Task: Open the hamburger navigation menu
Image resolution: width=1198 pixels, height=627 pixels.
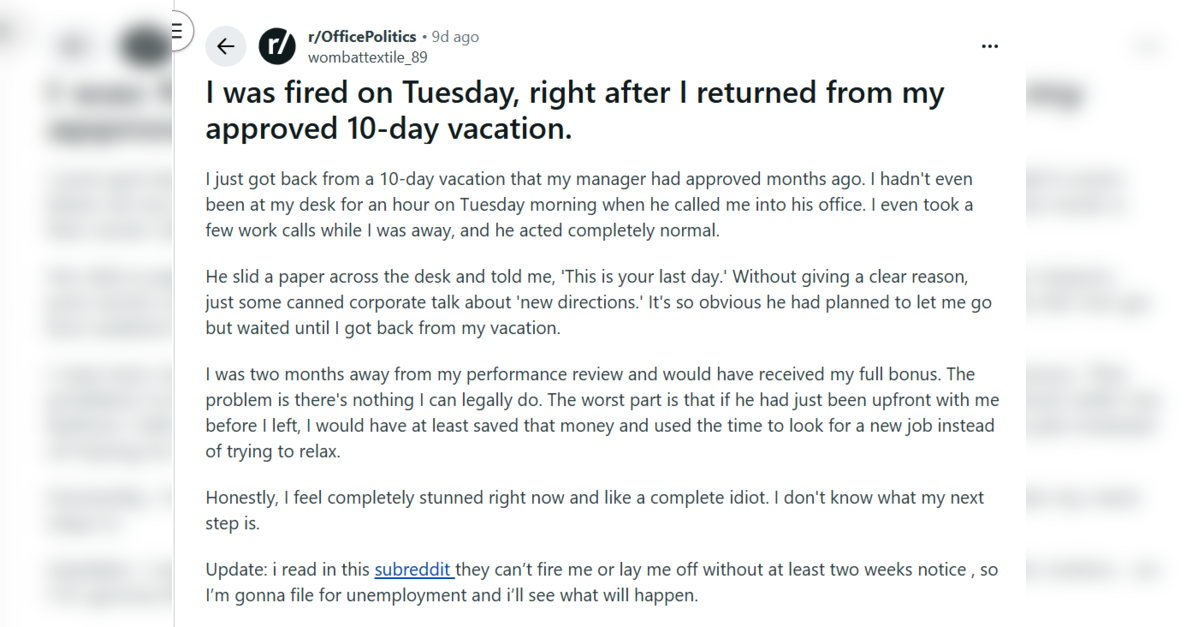Action: [178, 31]
